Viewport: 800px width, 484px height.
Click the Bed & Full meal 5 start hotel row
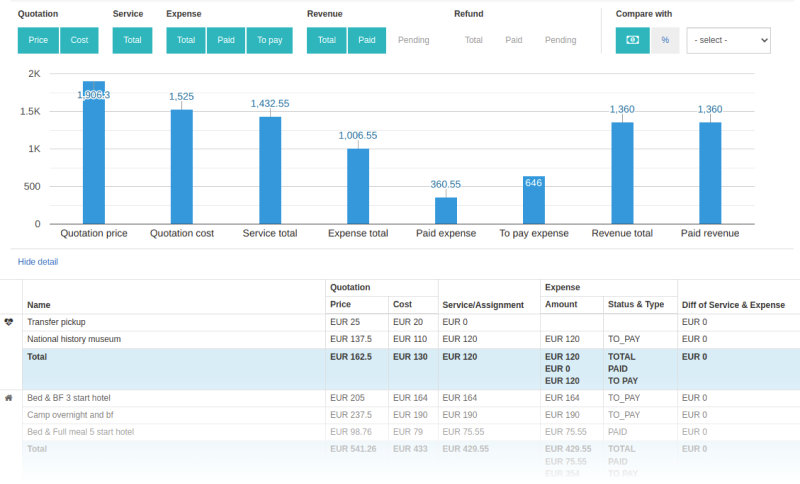pyautogui.click(x=81, y=432)
